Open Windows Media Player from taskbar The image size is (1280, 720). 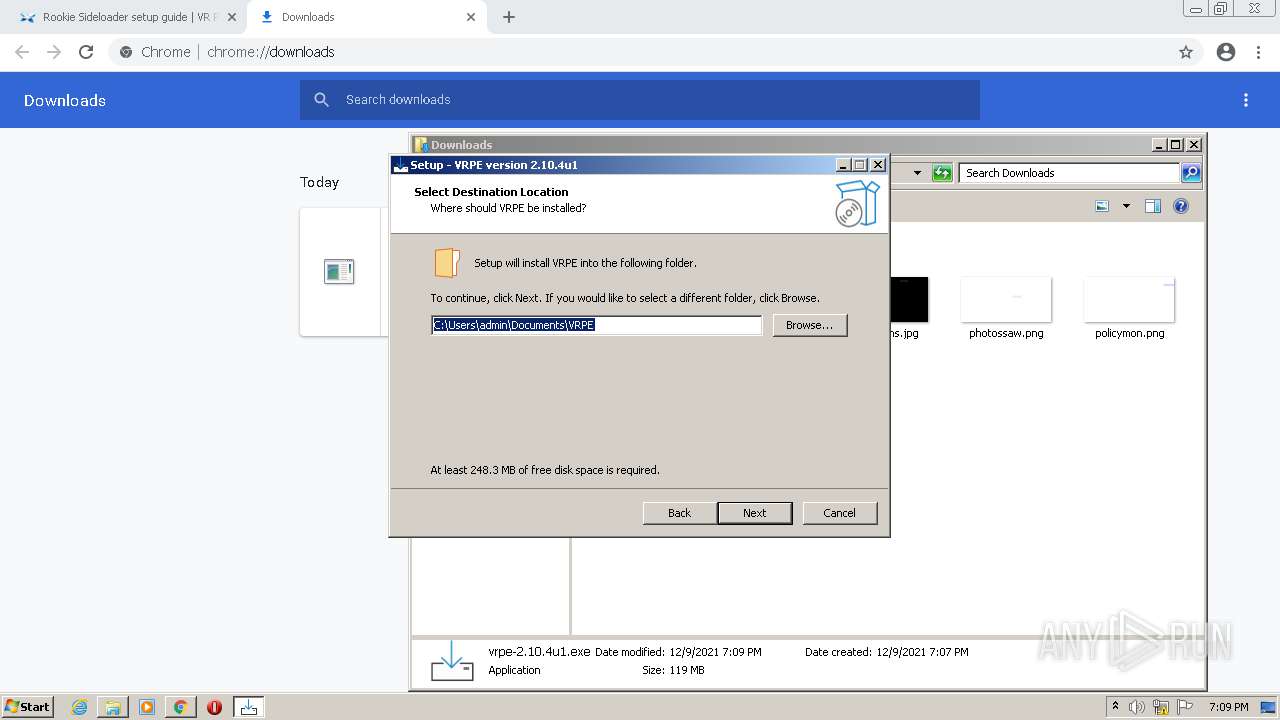point(147,707)
